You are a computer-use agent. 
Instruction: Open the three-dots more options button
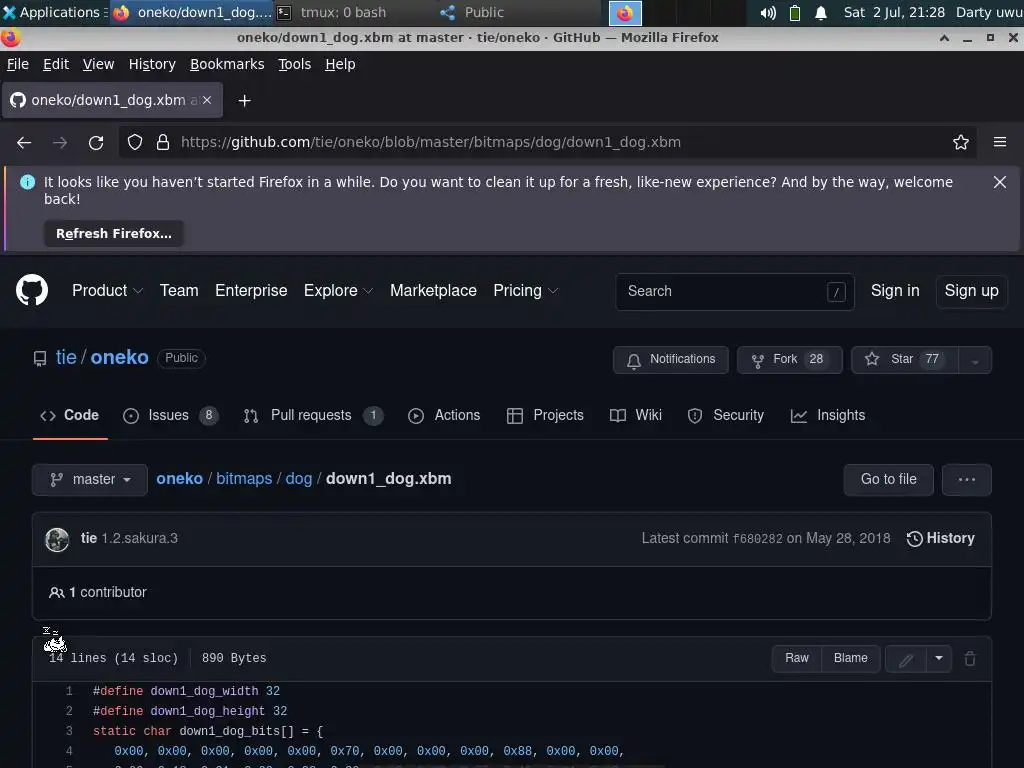click(x=967, y=480)
